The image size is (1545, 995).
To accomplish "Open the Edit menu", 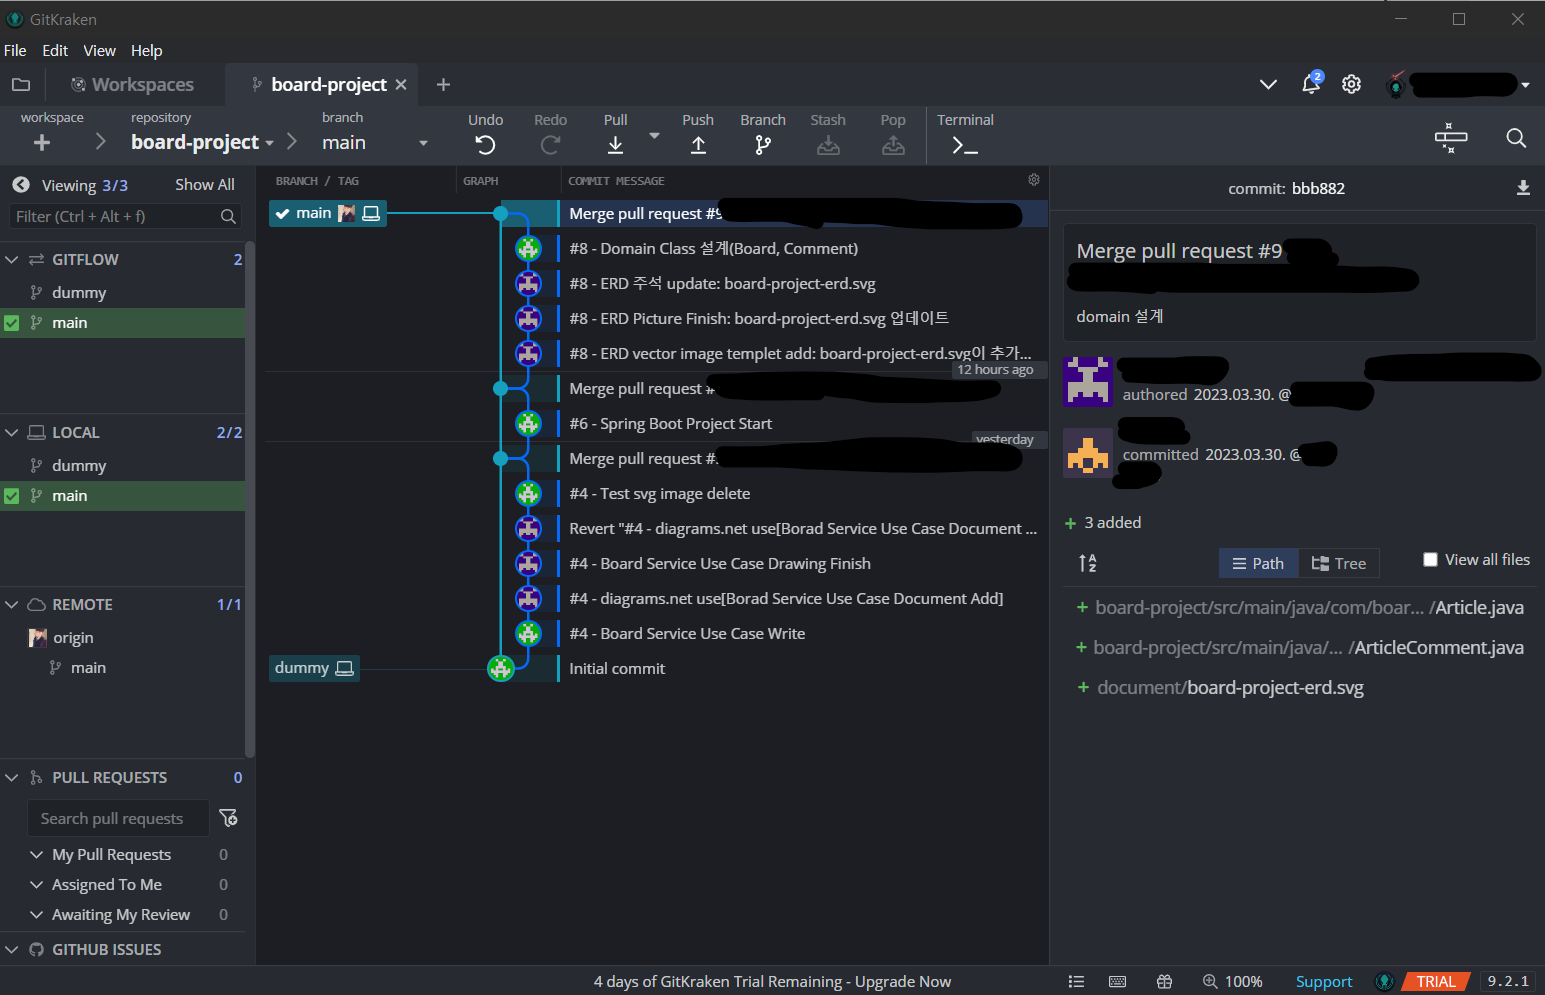I will 55,50.
